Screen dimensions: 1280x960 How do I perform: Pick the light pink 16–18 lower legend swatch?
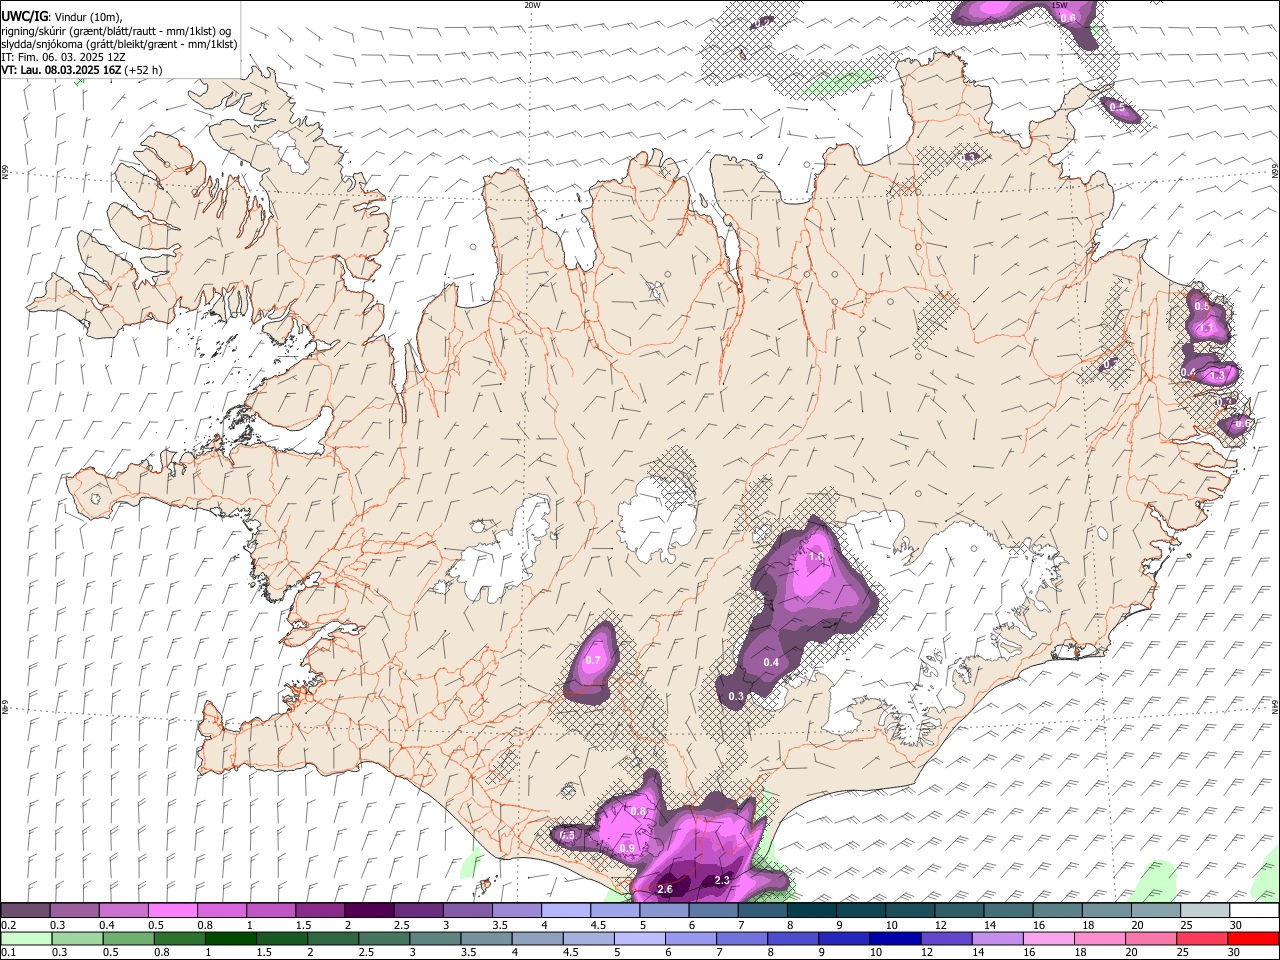(x=1047, y=939)
